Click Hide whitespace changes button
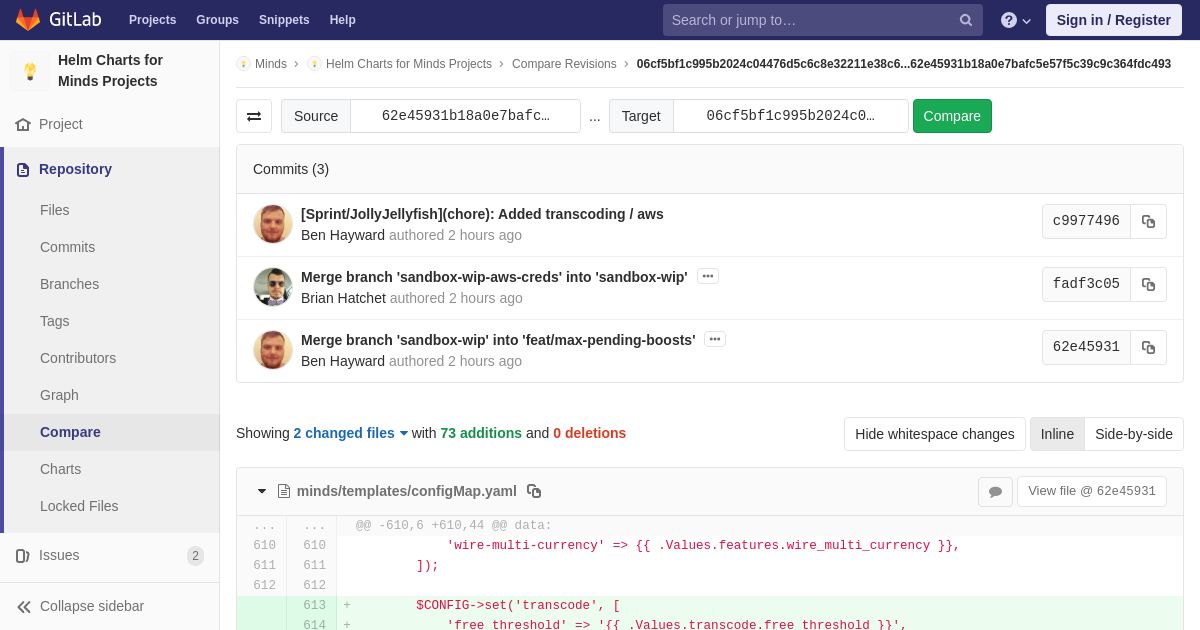The height and width of the screenshot is (630, 1200). (935, 434)
